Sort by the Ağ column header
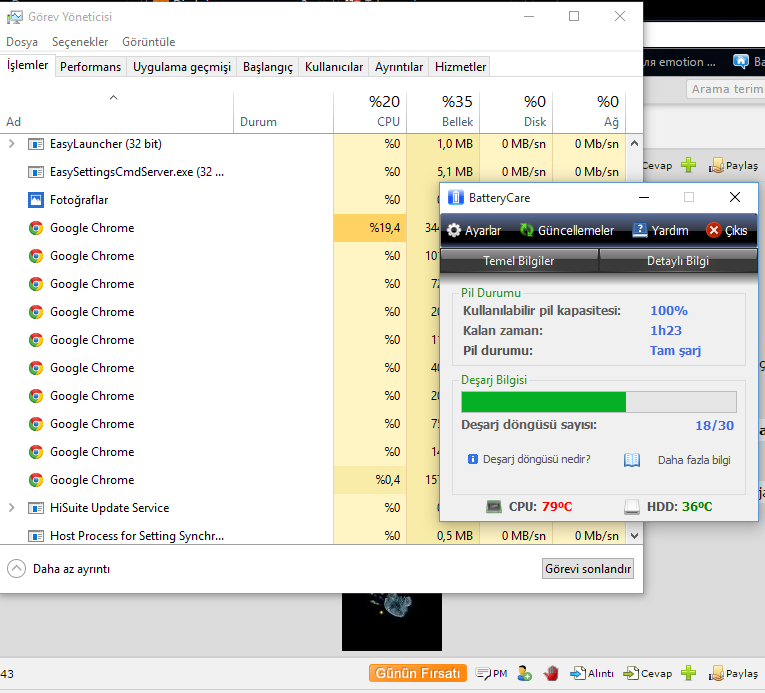765x693 pixels. (x=589, y=111)
